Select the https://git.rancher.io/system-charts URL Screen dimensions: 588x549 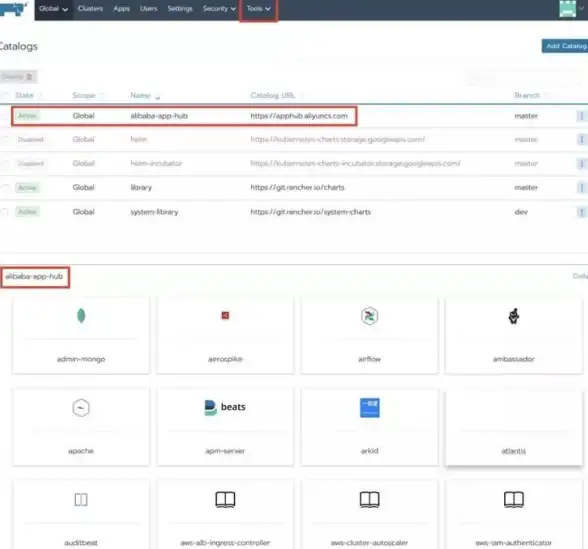point(310,212)
